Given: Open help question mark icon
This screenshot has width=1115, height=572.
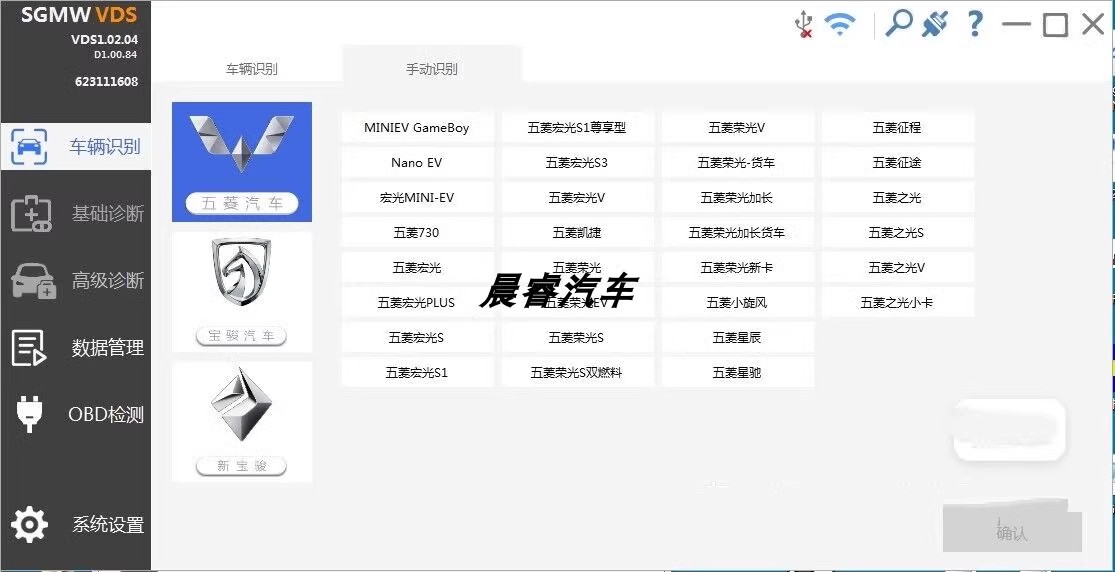Looking at the screenshot, I should point(975,23).
